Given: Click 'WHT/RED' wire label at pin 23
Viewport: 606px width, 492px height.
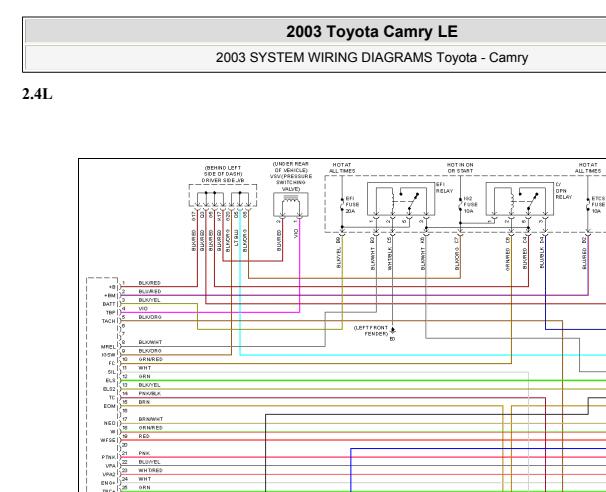Looking at the screenshot, I should click(150, 470).
